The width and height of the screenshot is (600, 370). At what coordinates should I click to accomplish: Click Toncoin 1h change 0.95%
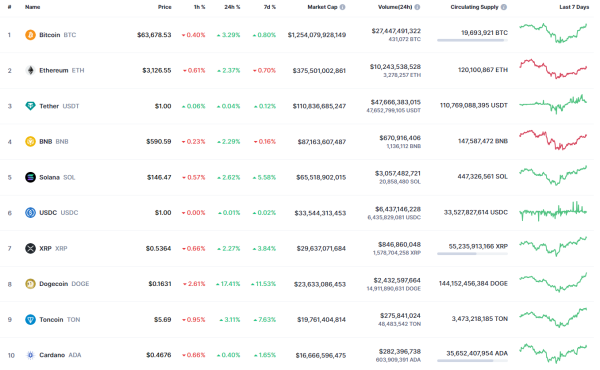[194, 319]
